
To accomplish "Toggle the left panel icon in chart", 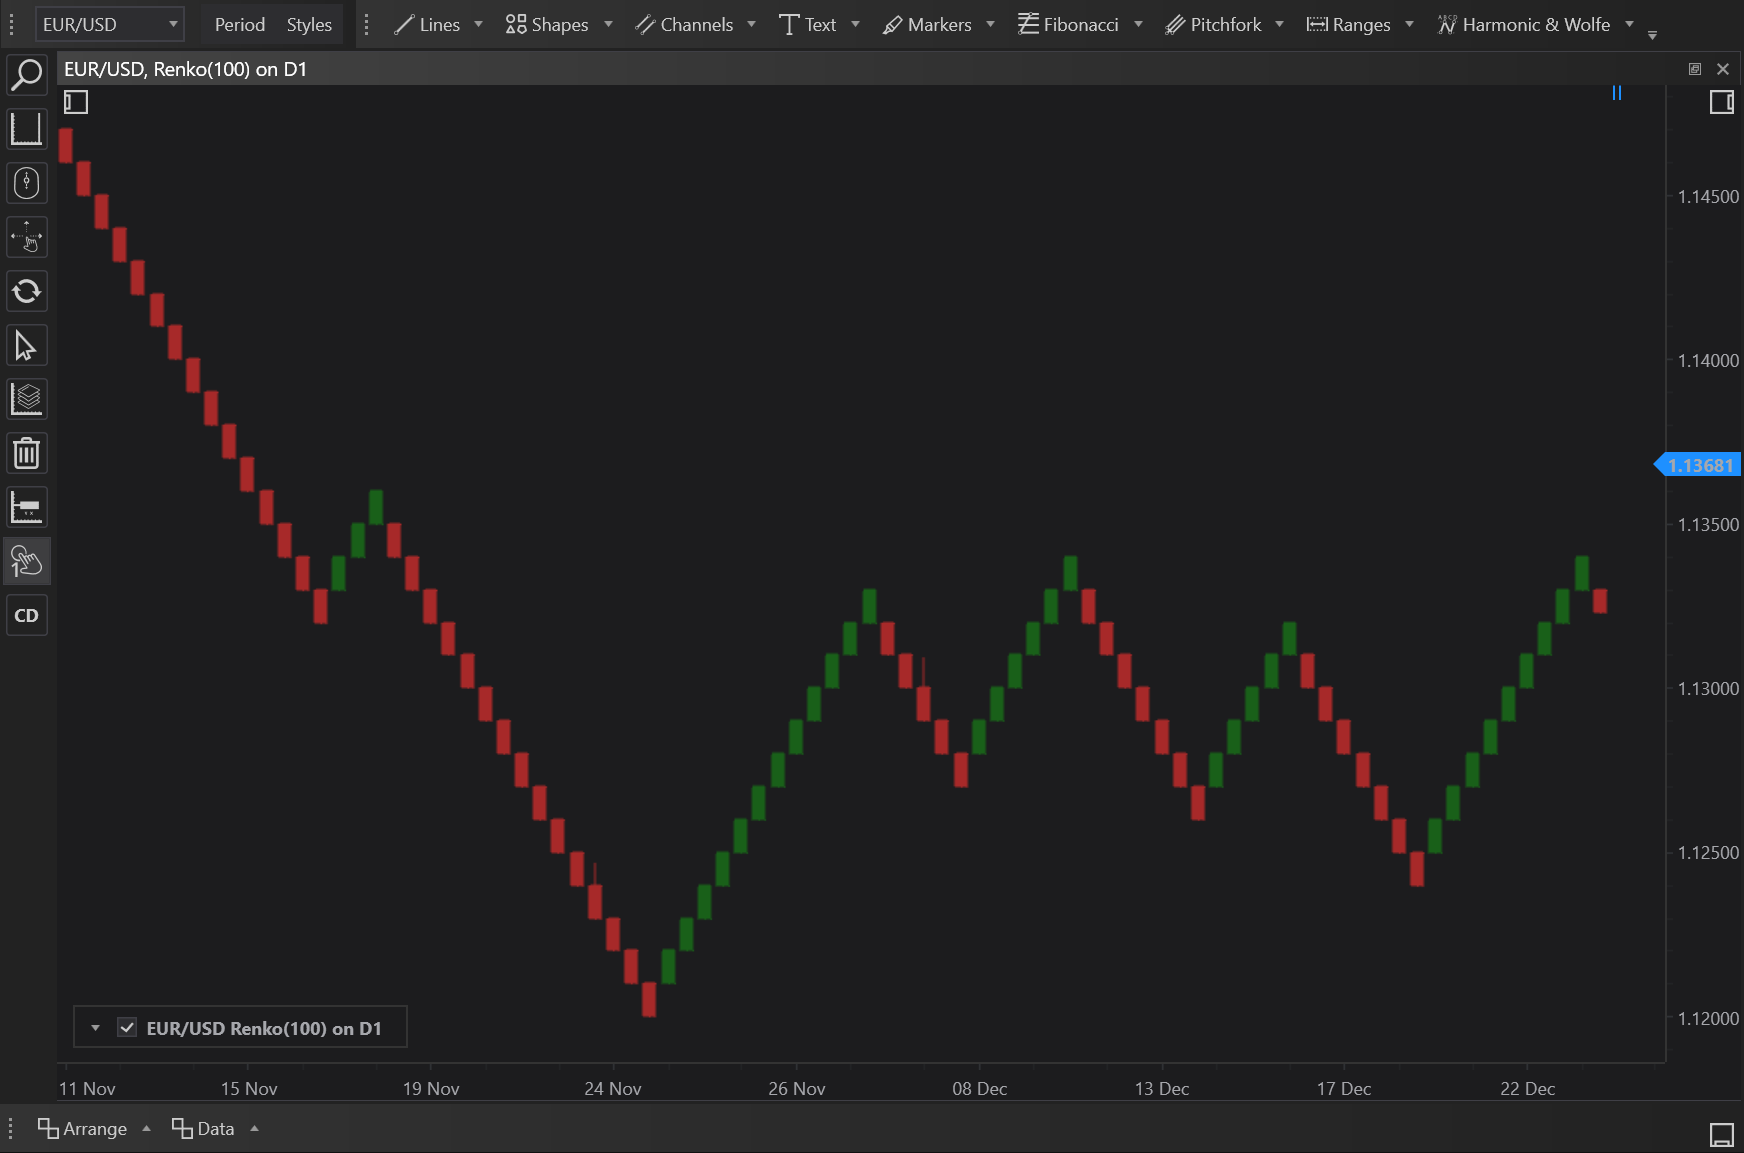I will [x=76, y=102].
